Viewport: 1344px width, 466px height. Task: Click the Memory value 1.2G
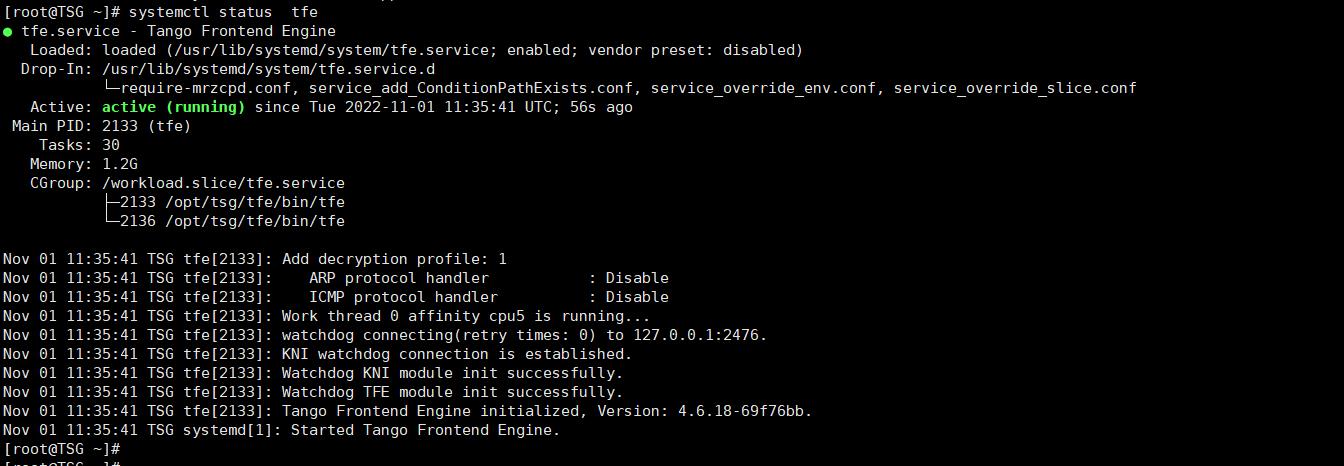pos(120,164)
